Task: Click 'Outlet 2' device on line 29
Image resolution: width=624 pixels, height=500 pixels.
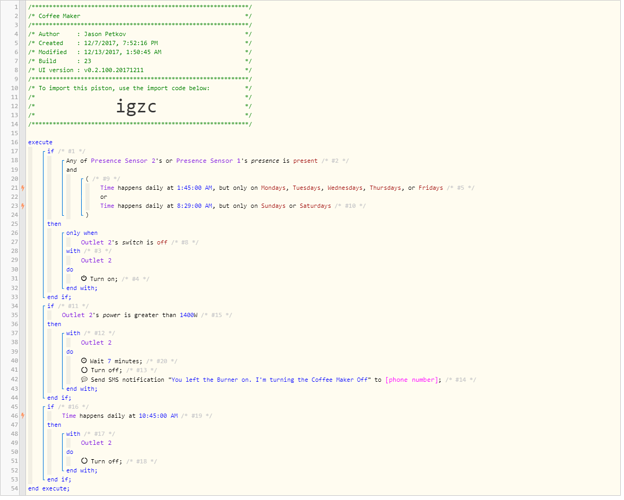Action: [x=96, y=261]
